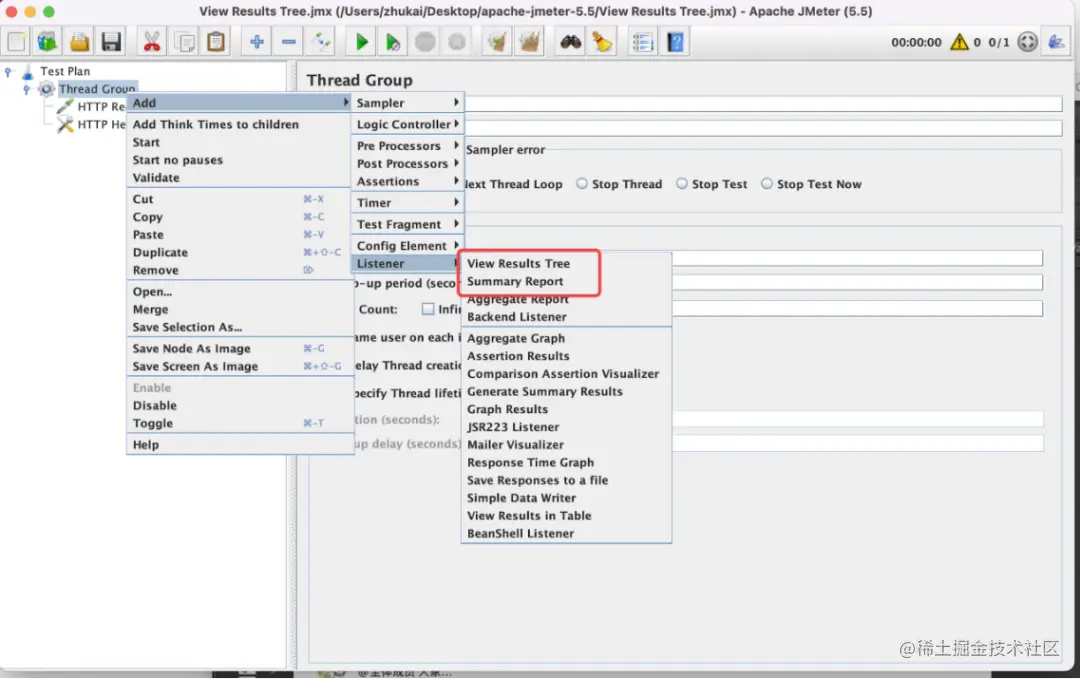The height and width of the screenshot is (679, 1080).
Task: Collapse the Test Plan tree node
Action: click(8, 71)
